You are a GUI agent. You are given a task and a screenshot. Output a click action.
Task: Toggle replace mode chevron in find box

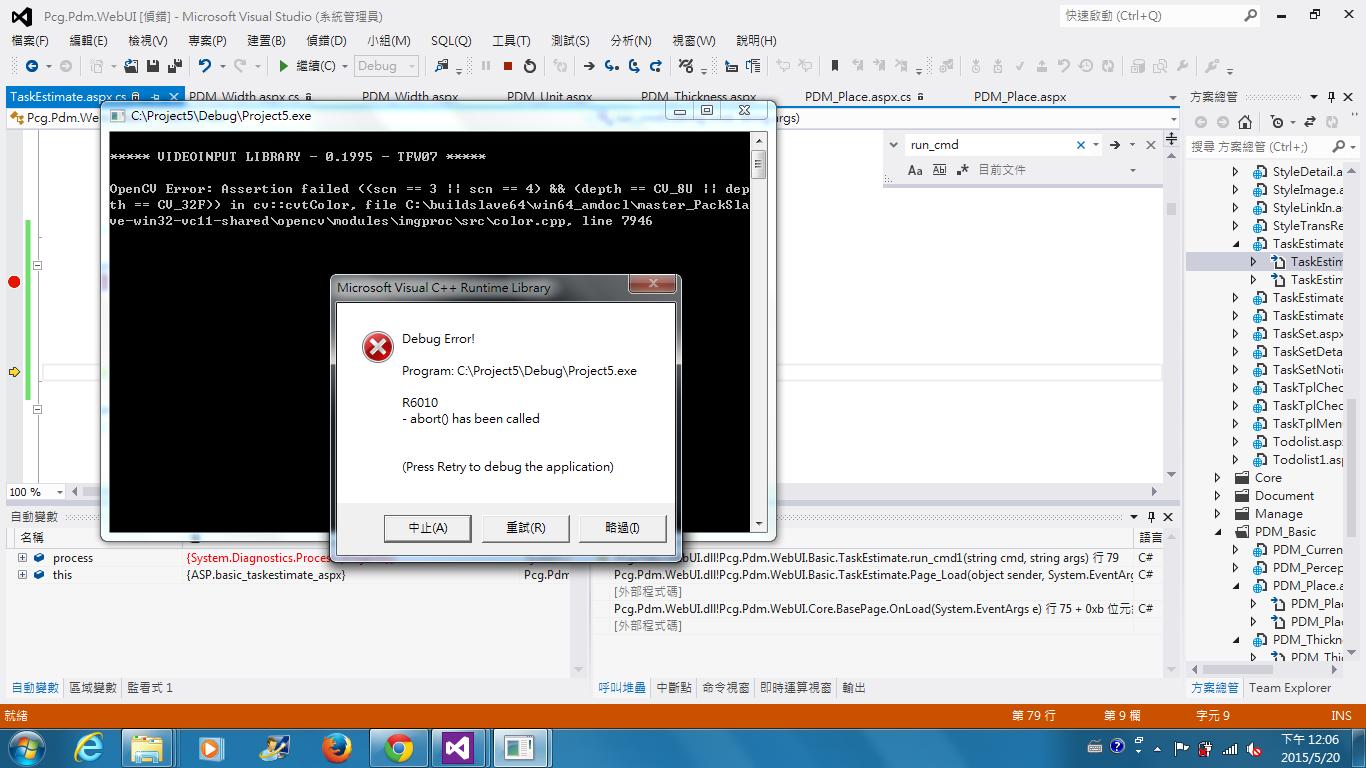[x=893, y=145]
